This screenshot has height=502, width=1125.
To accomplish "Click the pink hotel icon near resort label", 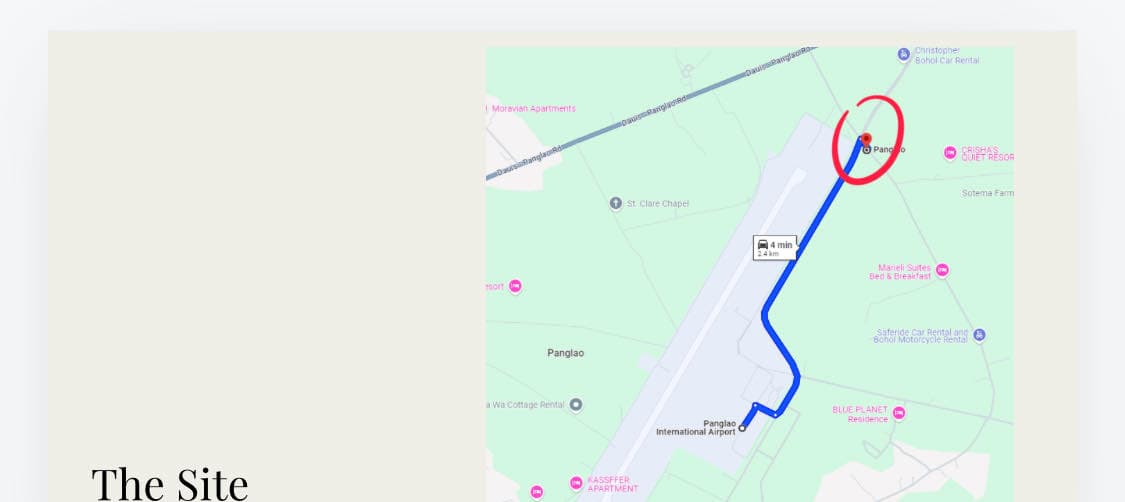I will click(515, 287).
